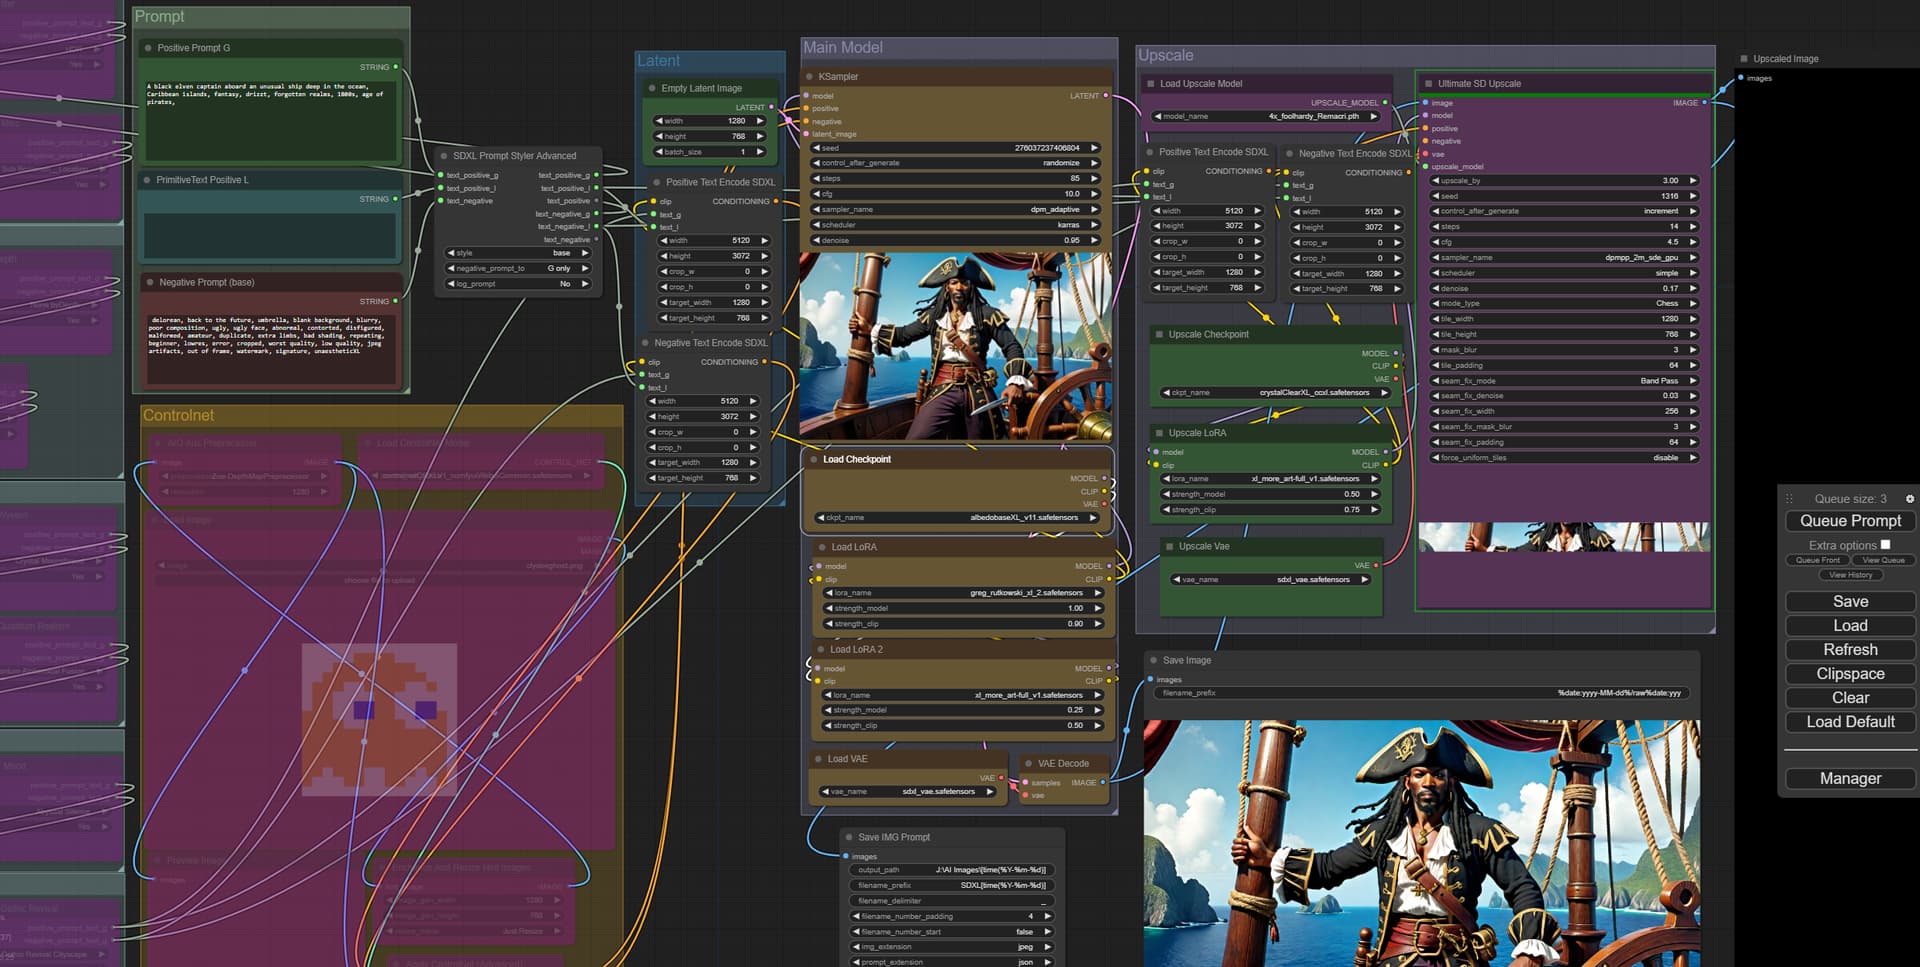
Task: Open the Manager button
Action: tap(1850, 779)
